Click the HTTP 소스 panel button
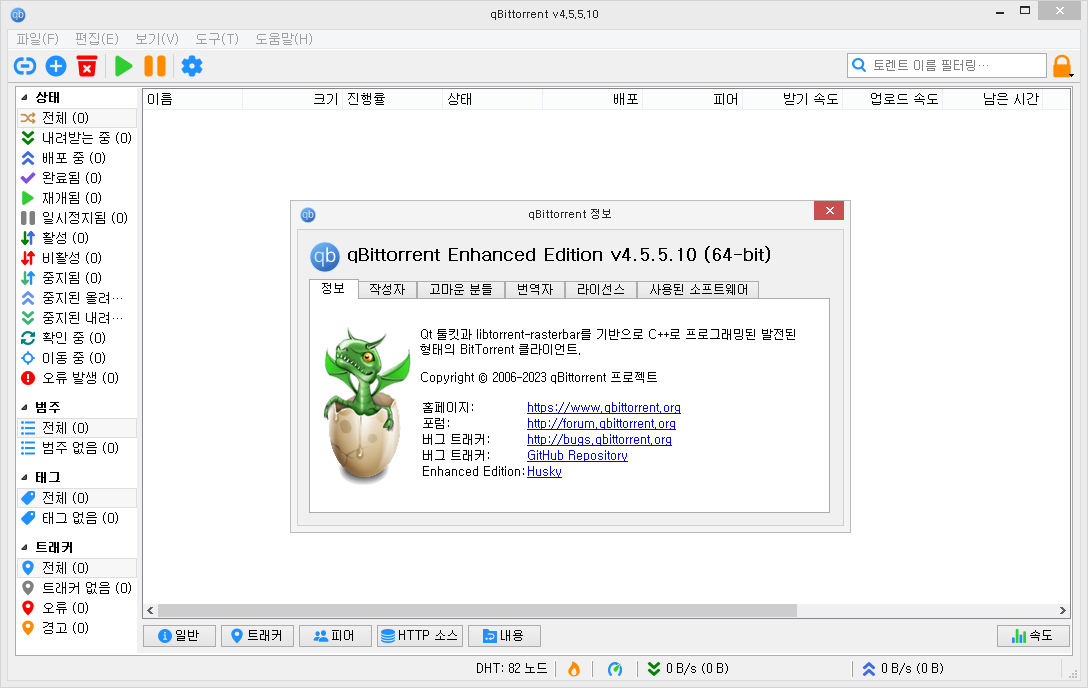Viewport: 1088px width, 688px height. (420, 636)
